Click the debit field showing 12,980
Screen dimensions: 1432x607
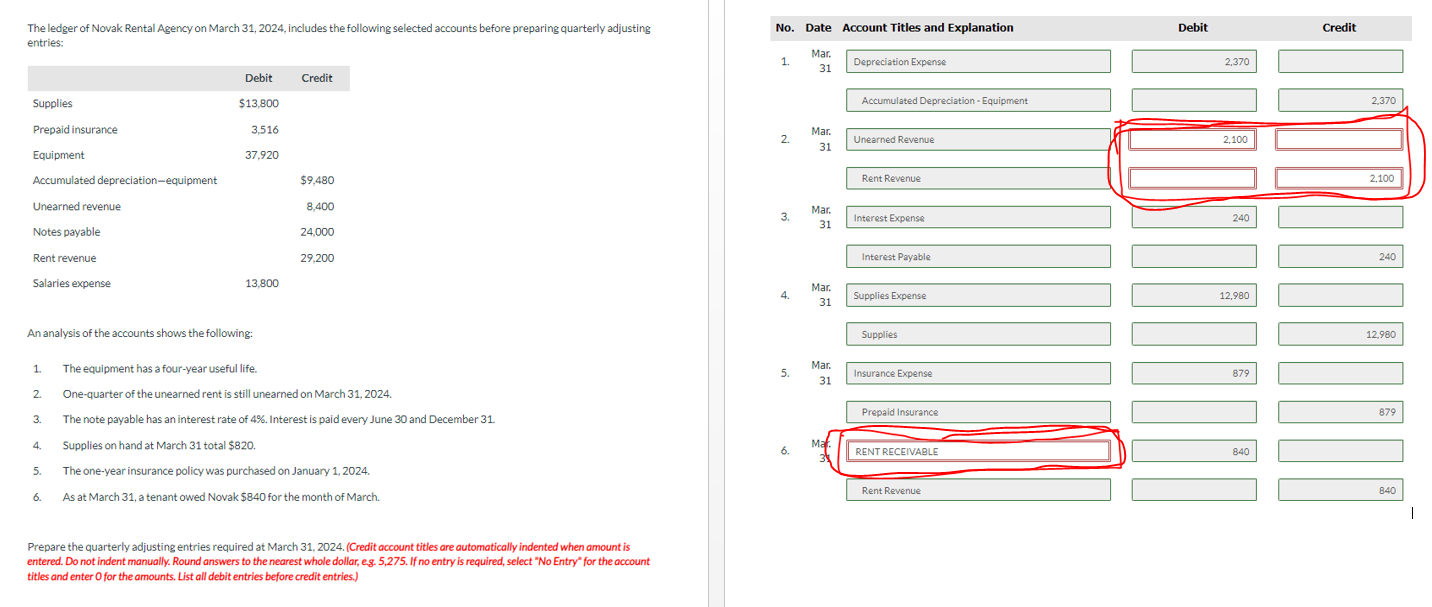click(1194, 295)
